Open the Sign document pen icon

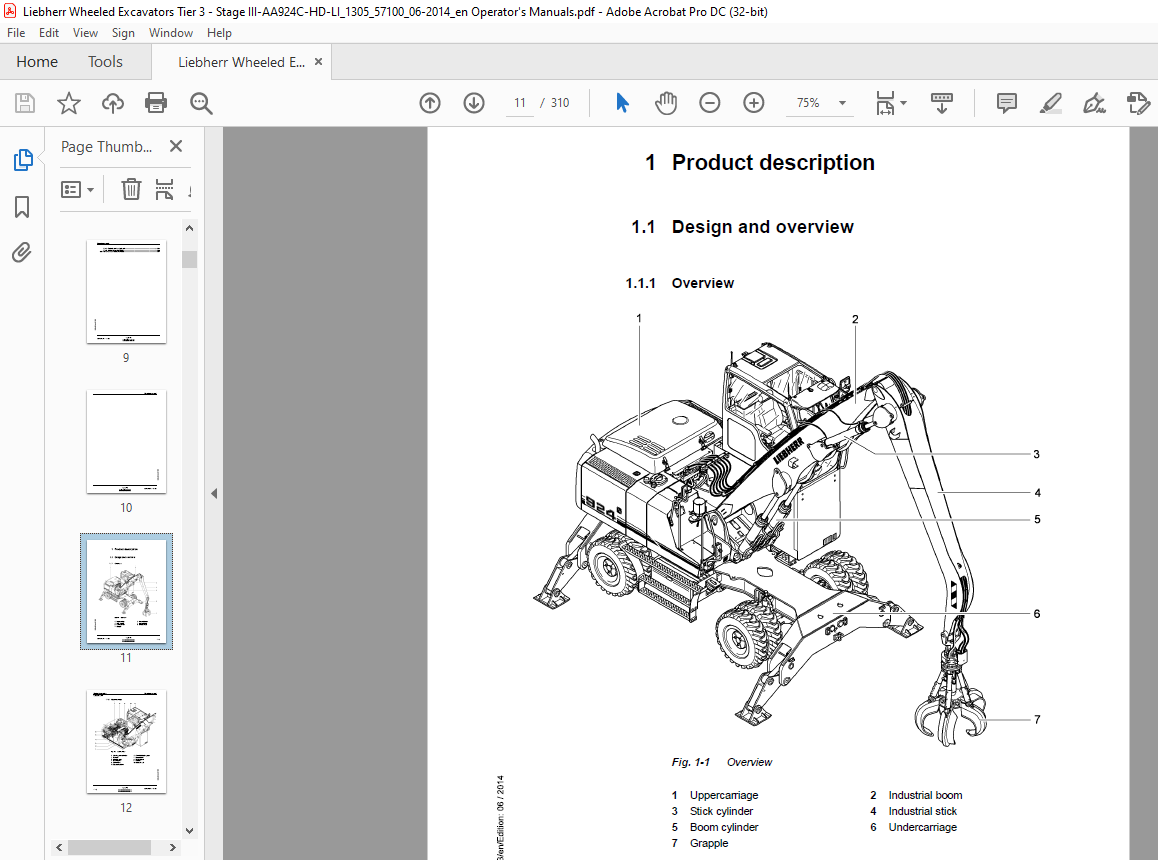point(1094,103)
